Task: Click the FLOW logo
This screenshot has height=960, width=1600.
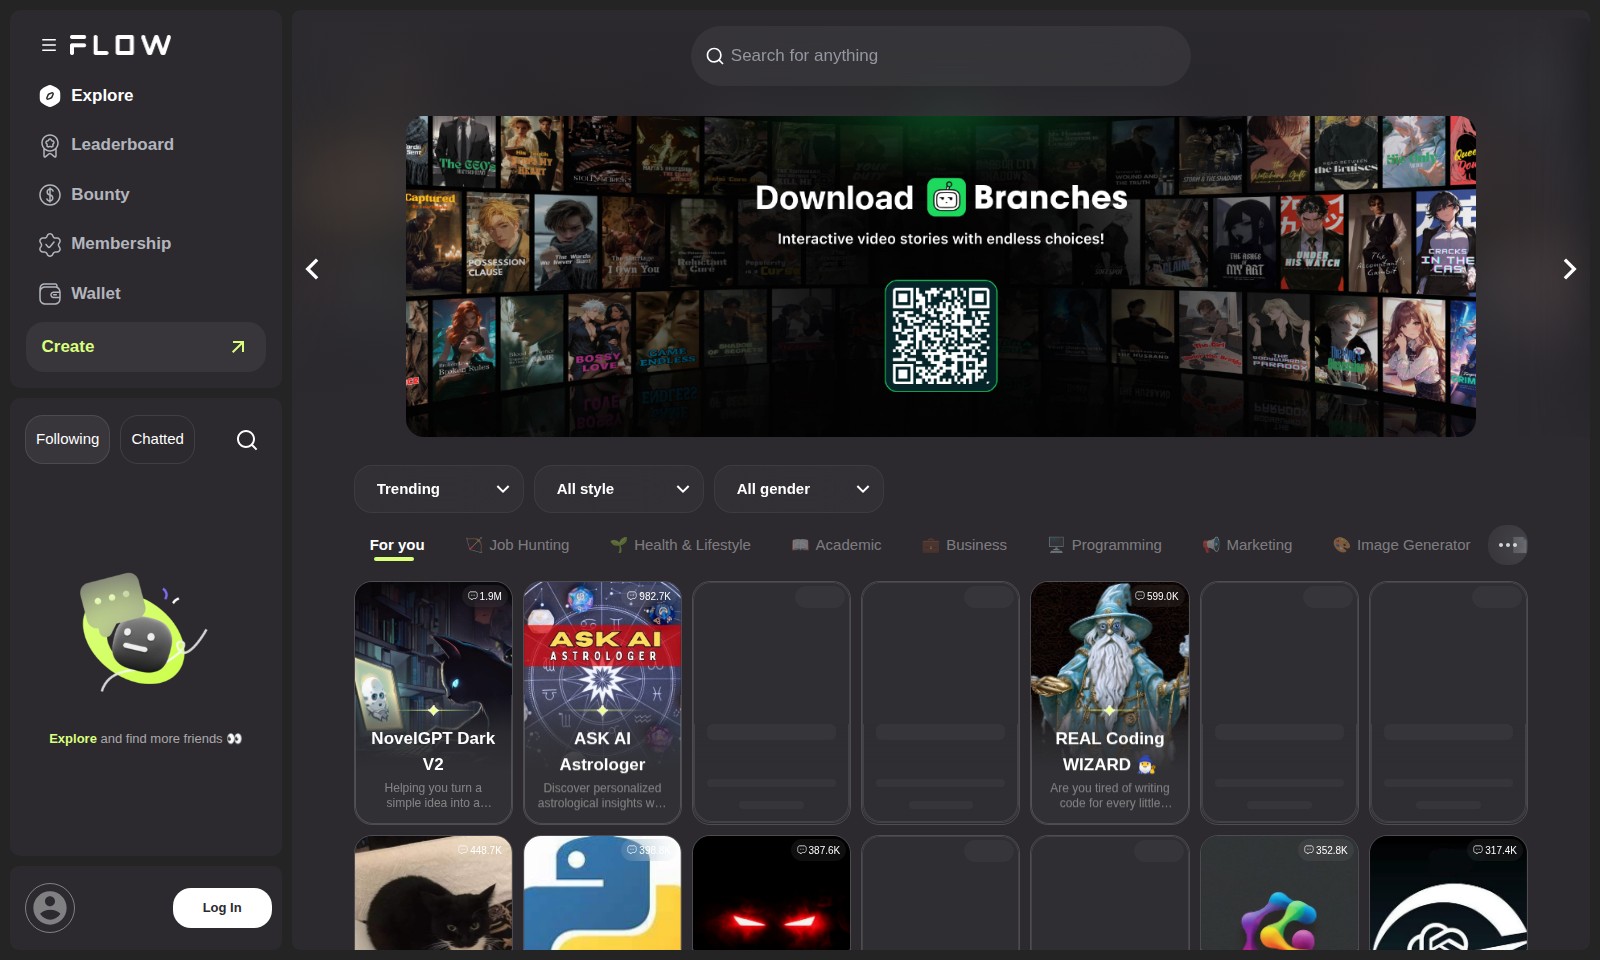Action: [120, 45]
